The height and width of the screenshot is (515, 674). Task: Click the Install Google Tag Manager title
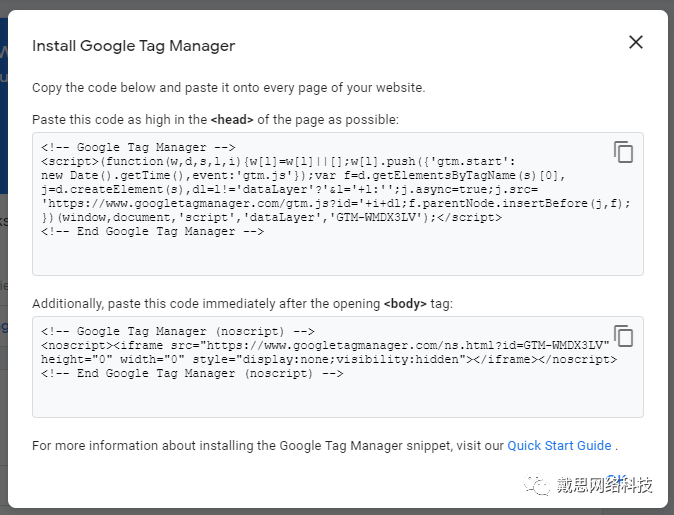pos(133,46)
